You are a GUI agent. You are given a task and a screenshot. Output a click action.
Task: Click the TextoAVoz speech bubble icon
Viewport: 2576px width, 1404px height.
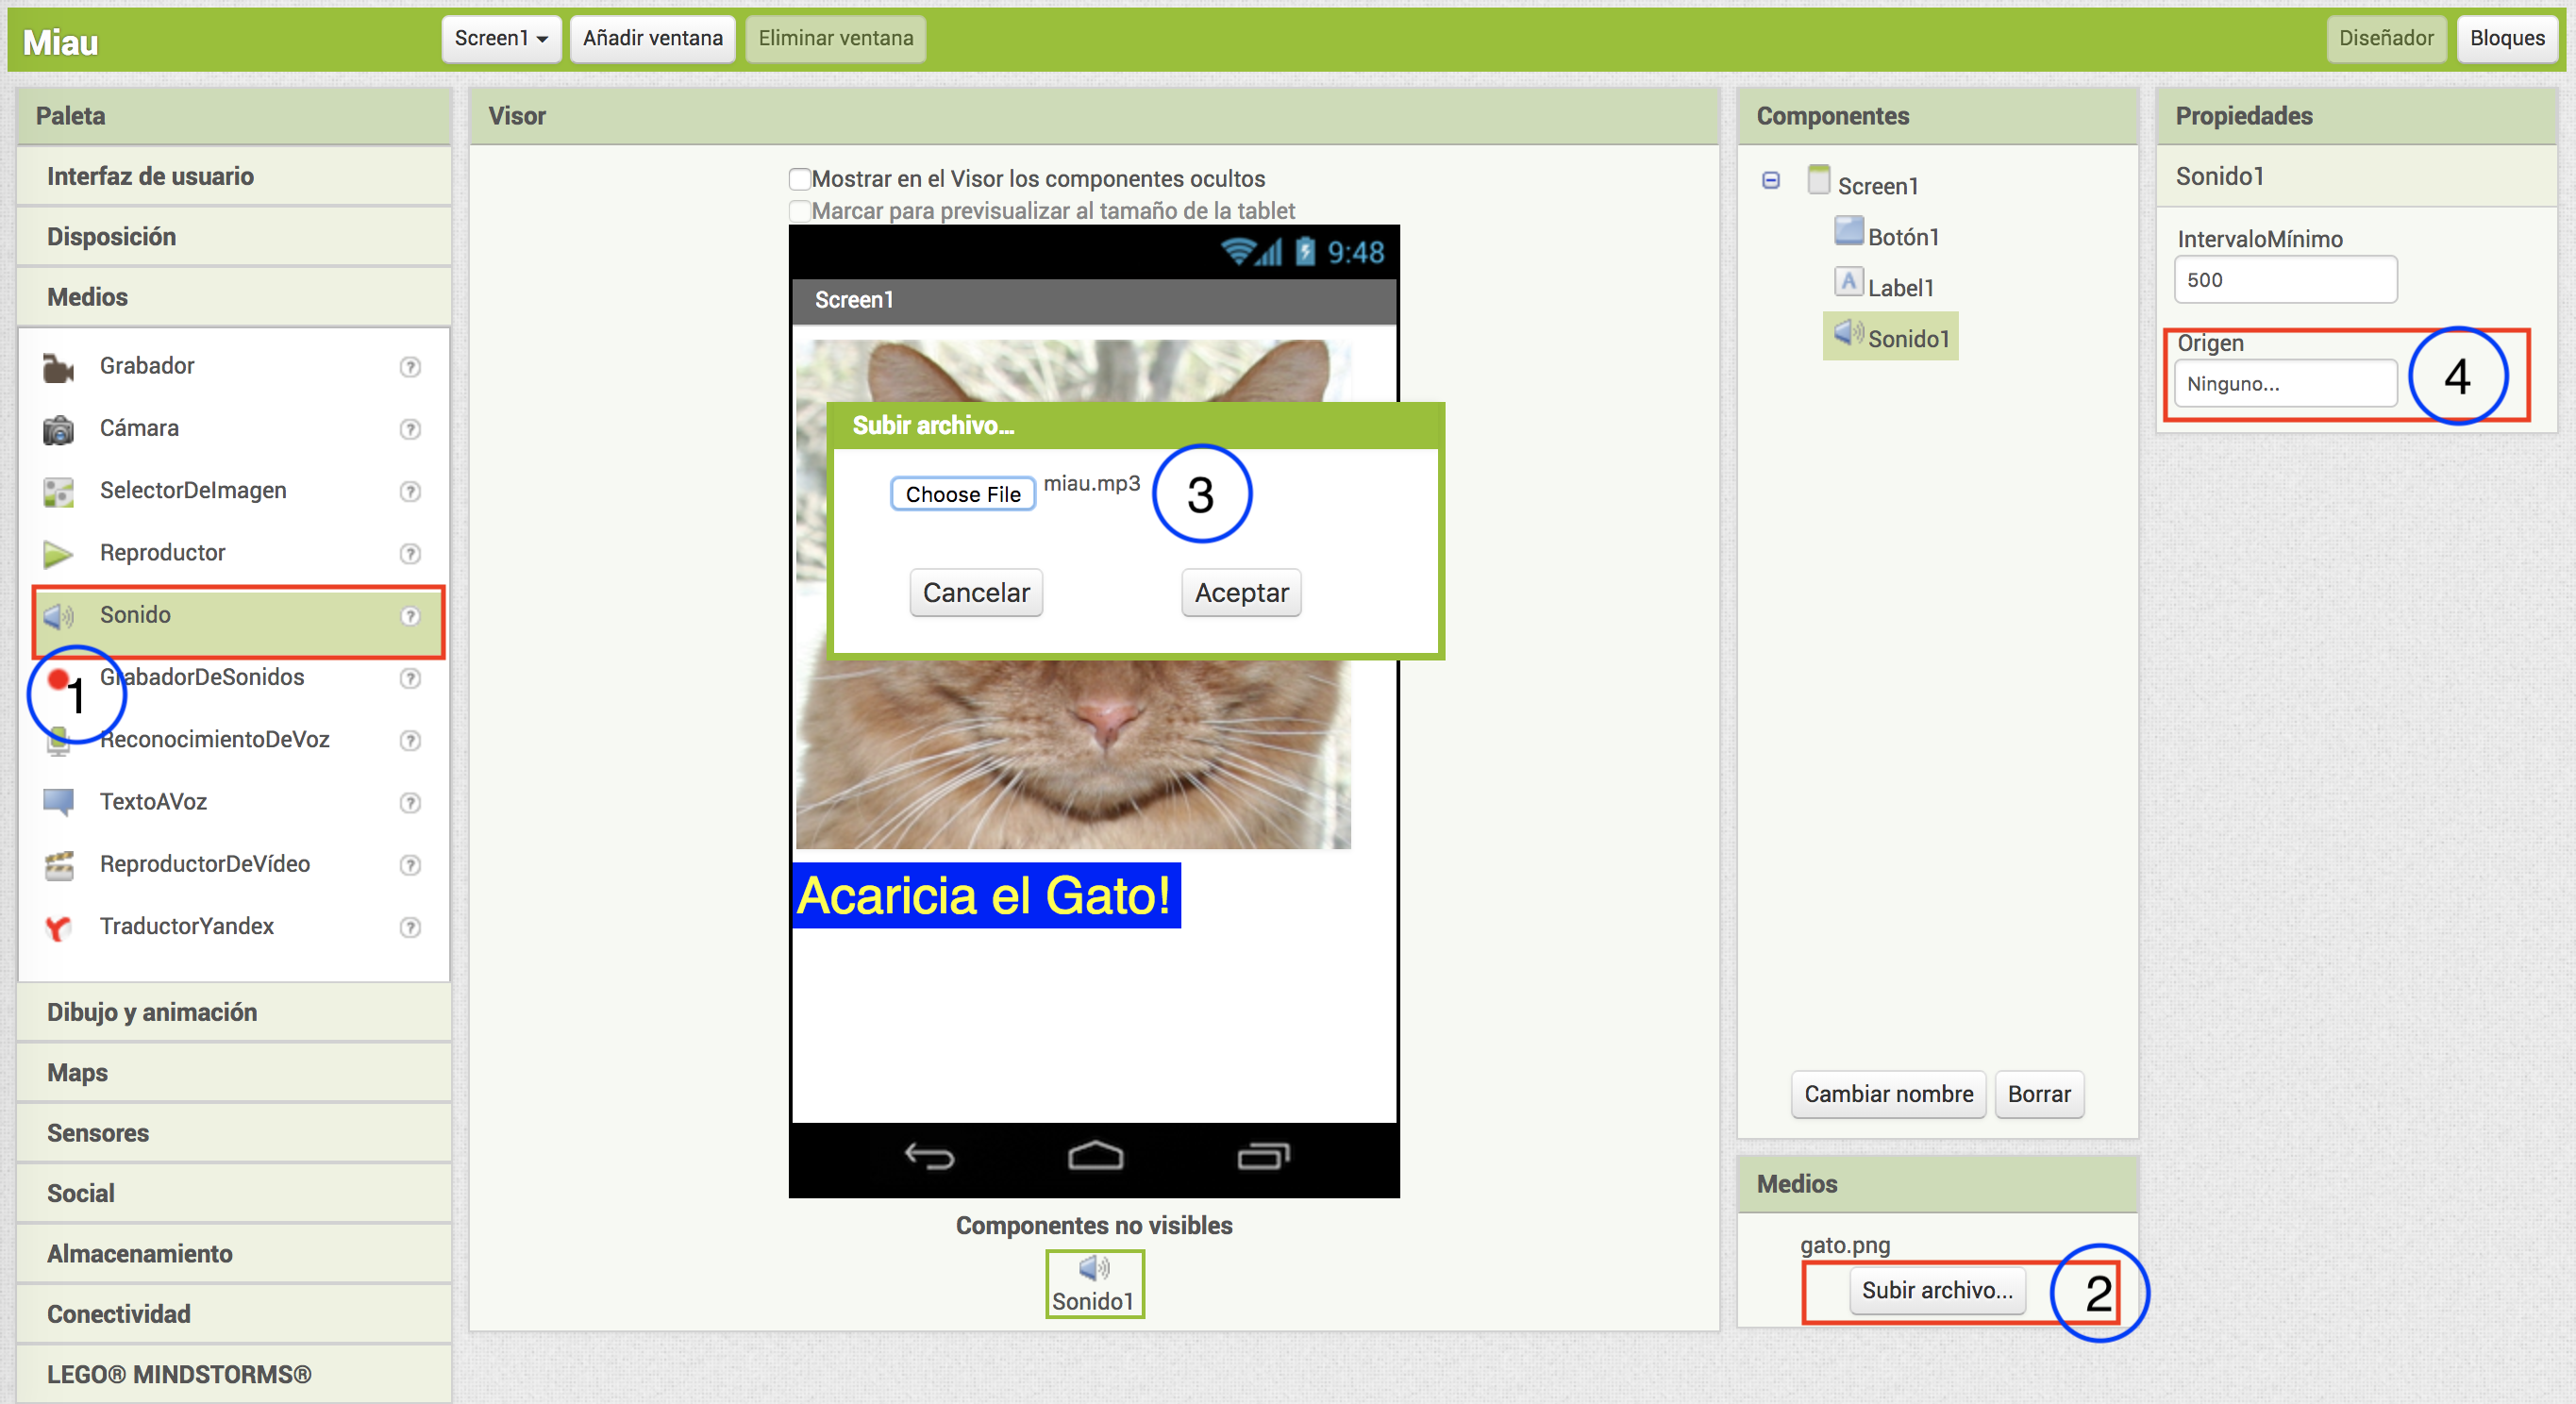coord(58,802)
